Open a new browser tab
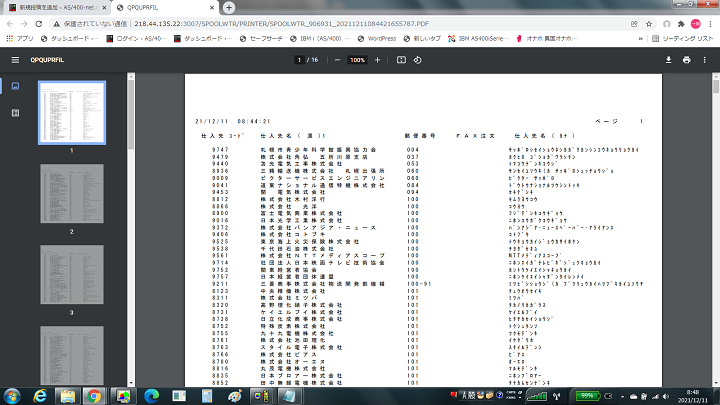 [228, 7]
